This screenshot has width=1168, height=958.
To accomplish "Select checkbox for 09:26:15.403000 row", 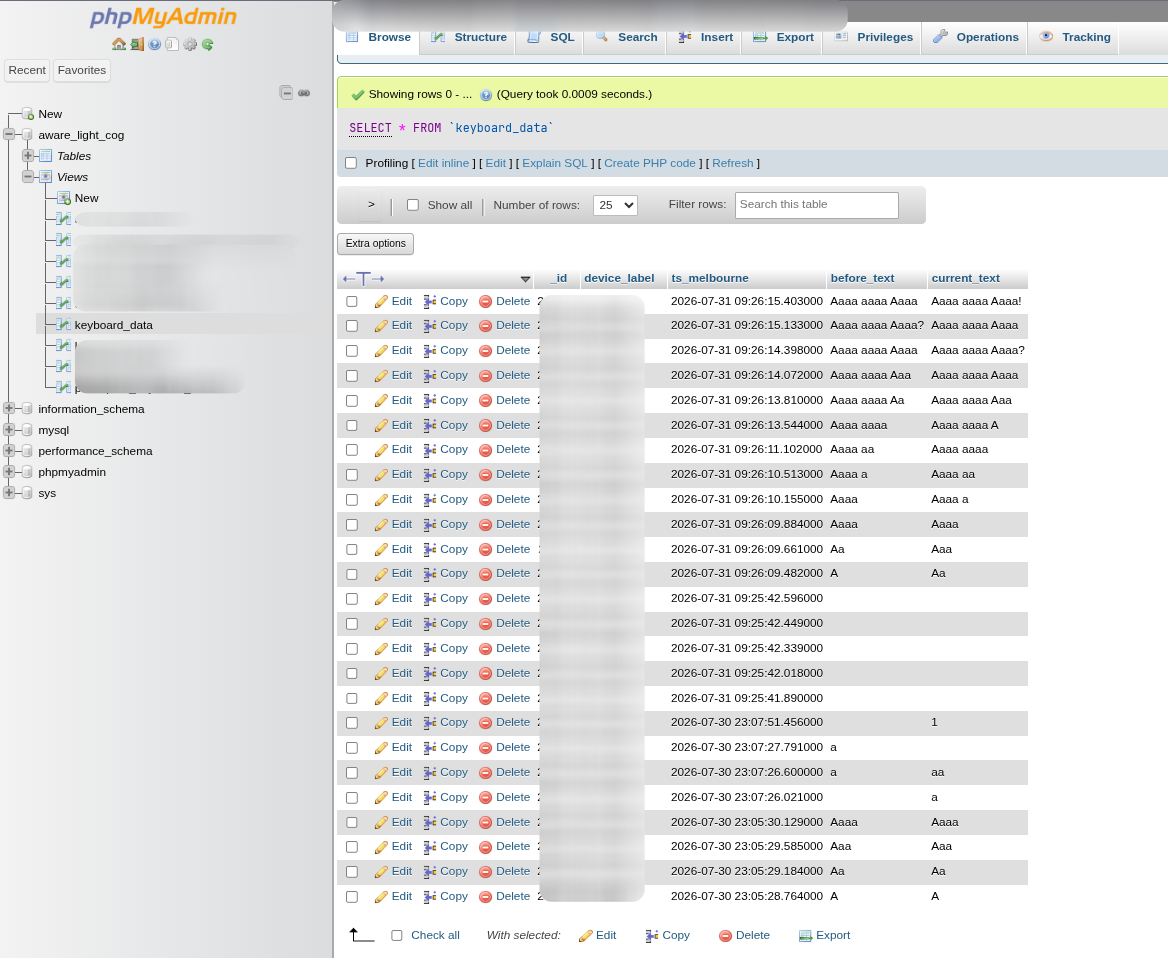I will pyautogui.click(x=352, y=301).
